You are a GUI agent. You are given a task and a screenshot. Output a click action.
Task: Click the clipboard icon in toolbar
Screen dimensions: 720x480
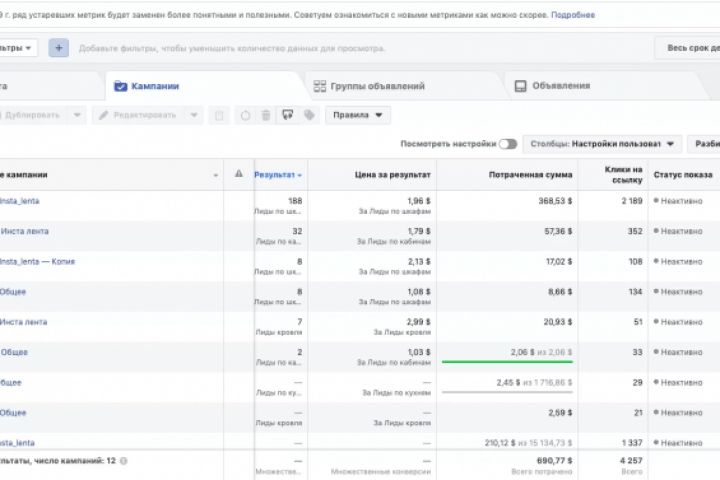(x=220, y=115)
